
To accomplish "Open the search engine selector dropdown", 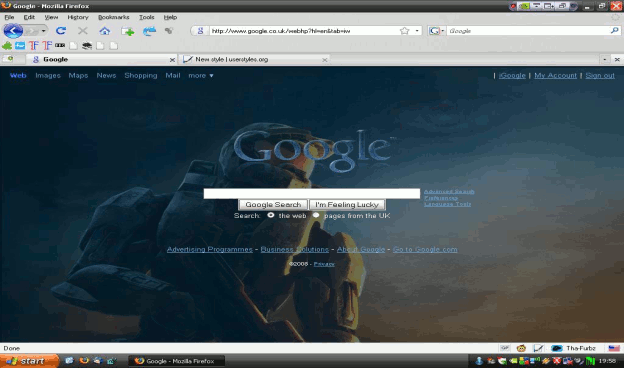I will [443, 31].
